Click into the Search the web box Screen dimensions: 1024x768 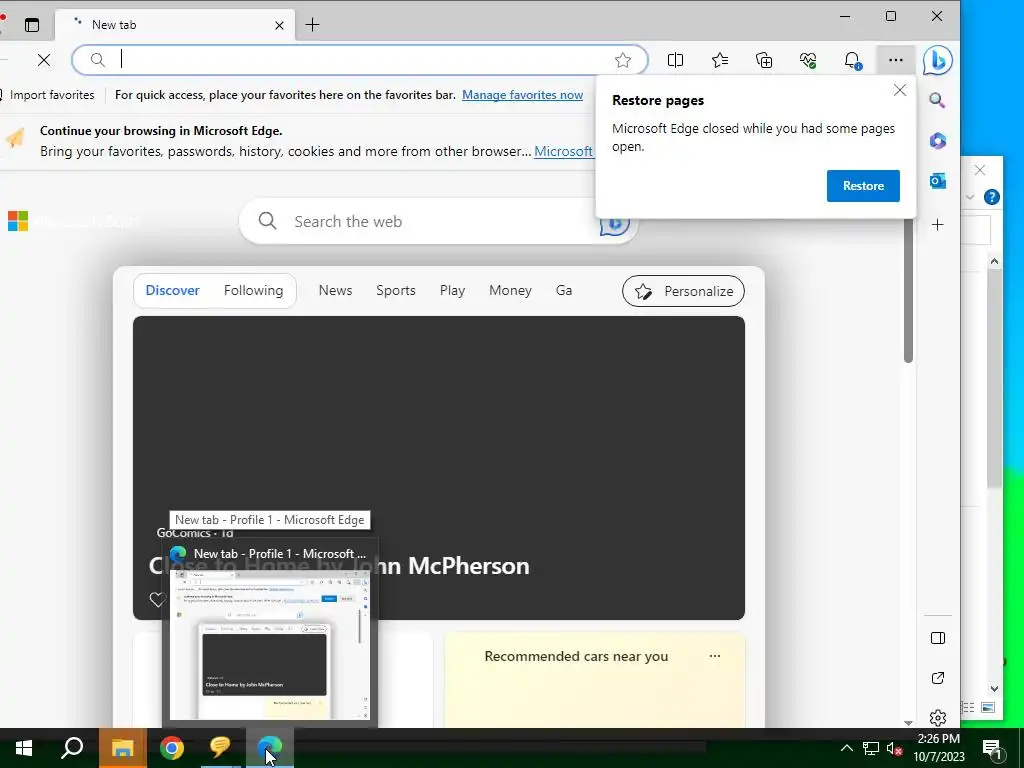438,221
